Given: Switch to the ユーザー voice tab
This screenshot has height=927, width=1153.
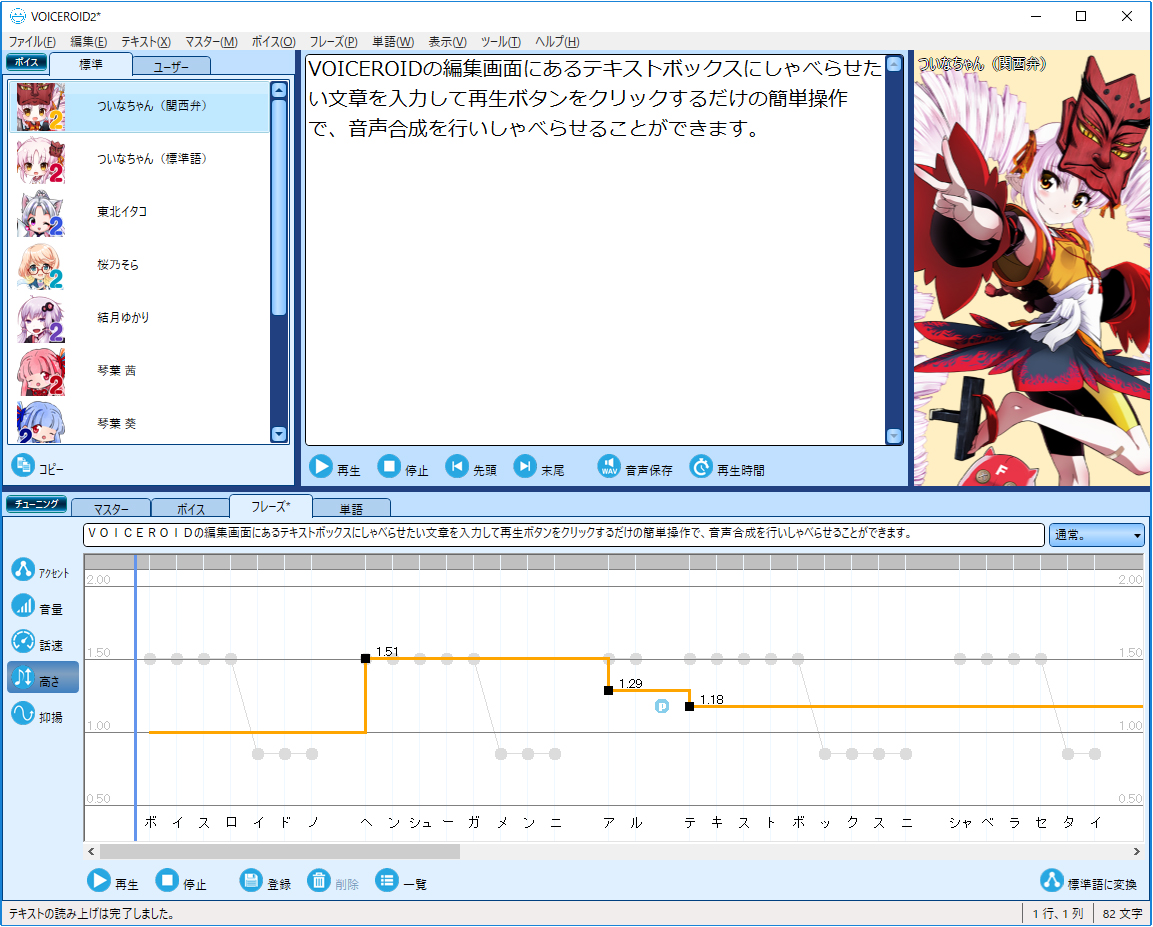Looking at the screenshot, I should (171, 66).
